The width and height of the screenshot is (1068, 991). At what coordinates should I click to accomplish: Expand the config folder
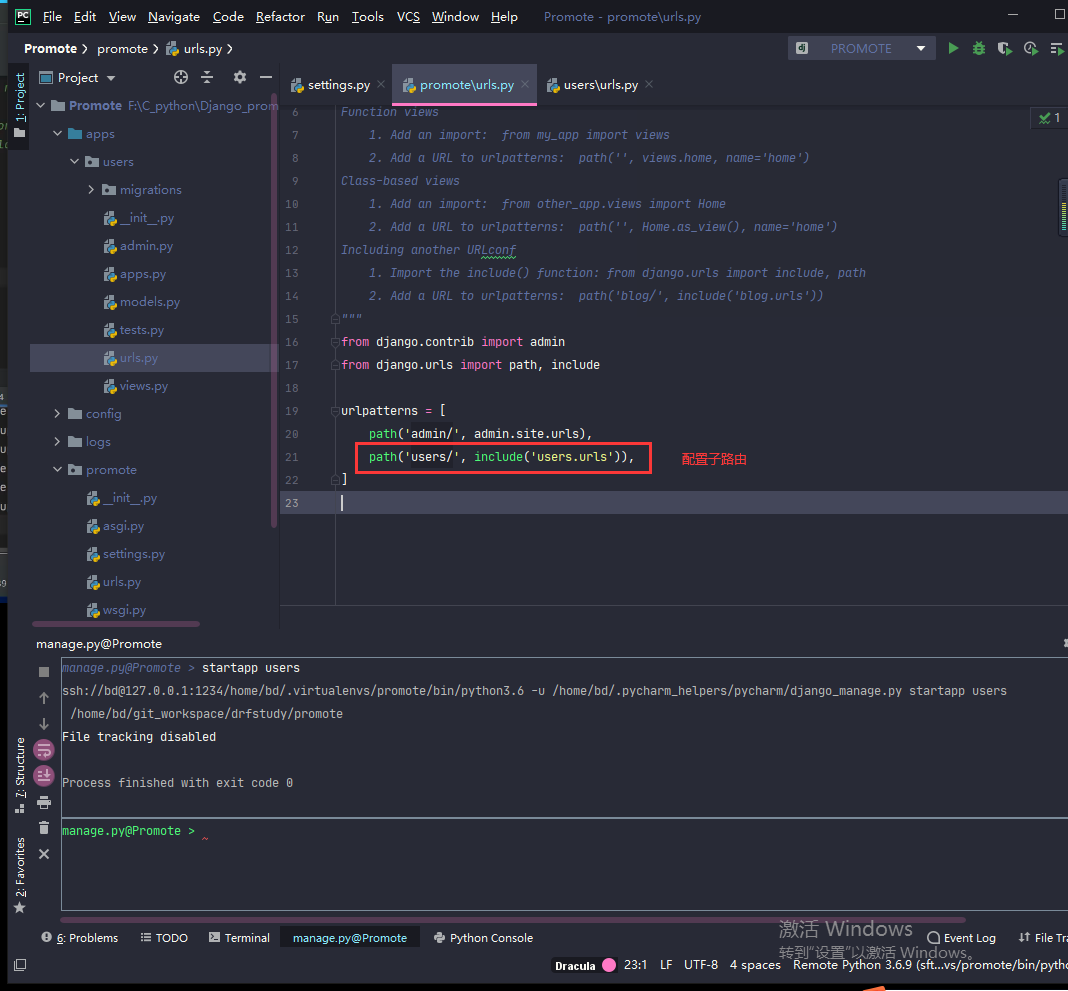(x=58, y=413)
